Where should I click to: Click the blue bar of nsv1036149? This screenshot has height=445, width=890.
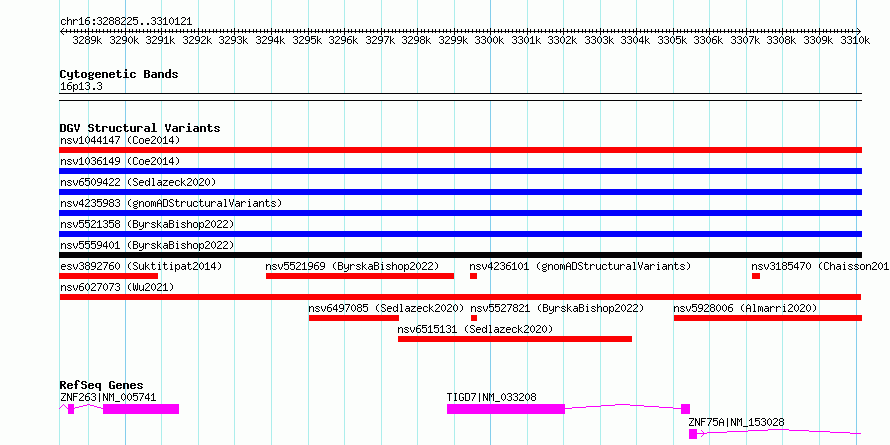[461, 171]
